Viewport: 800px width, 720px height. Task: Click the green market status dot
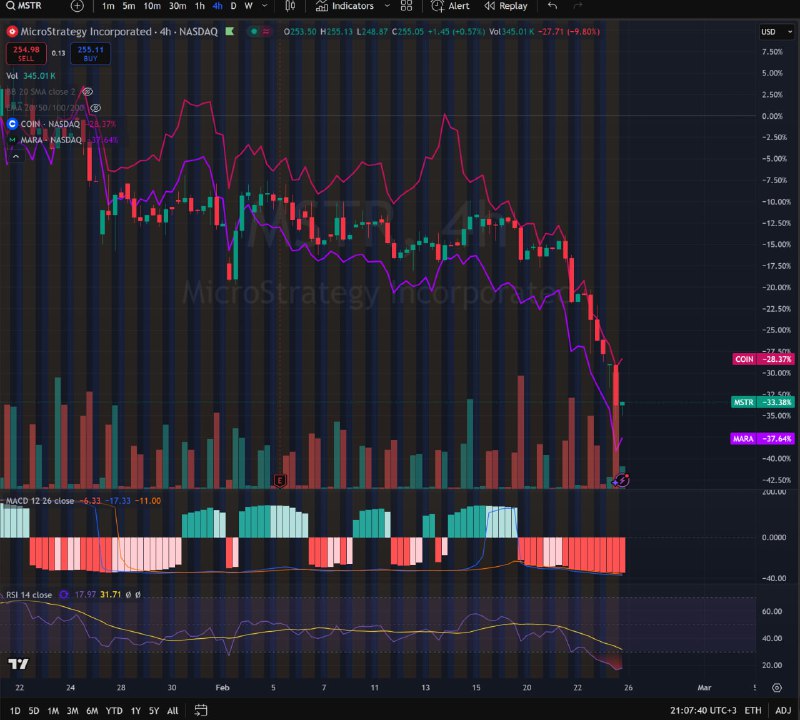pyautogui.click(x=254, y=32)
